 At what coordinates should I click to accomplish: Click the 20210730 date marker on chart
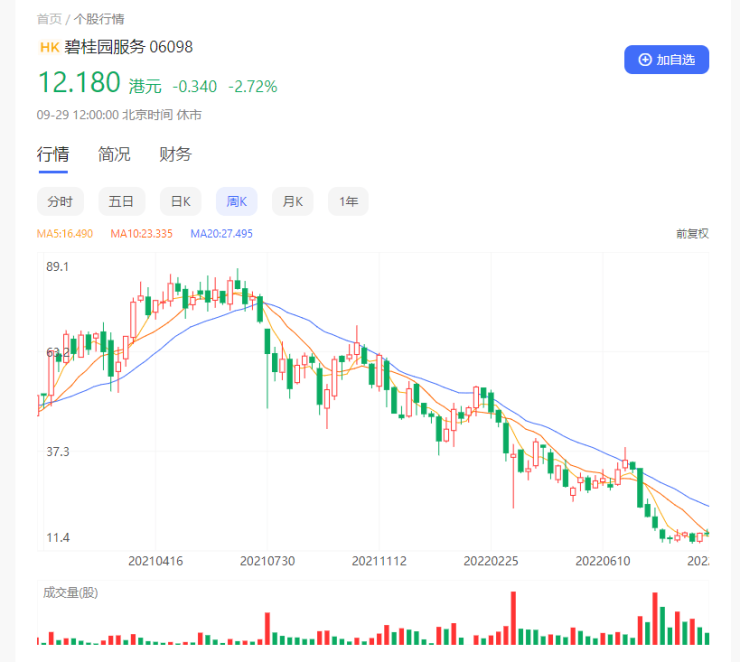268,561
